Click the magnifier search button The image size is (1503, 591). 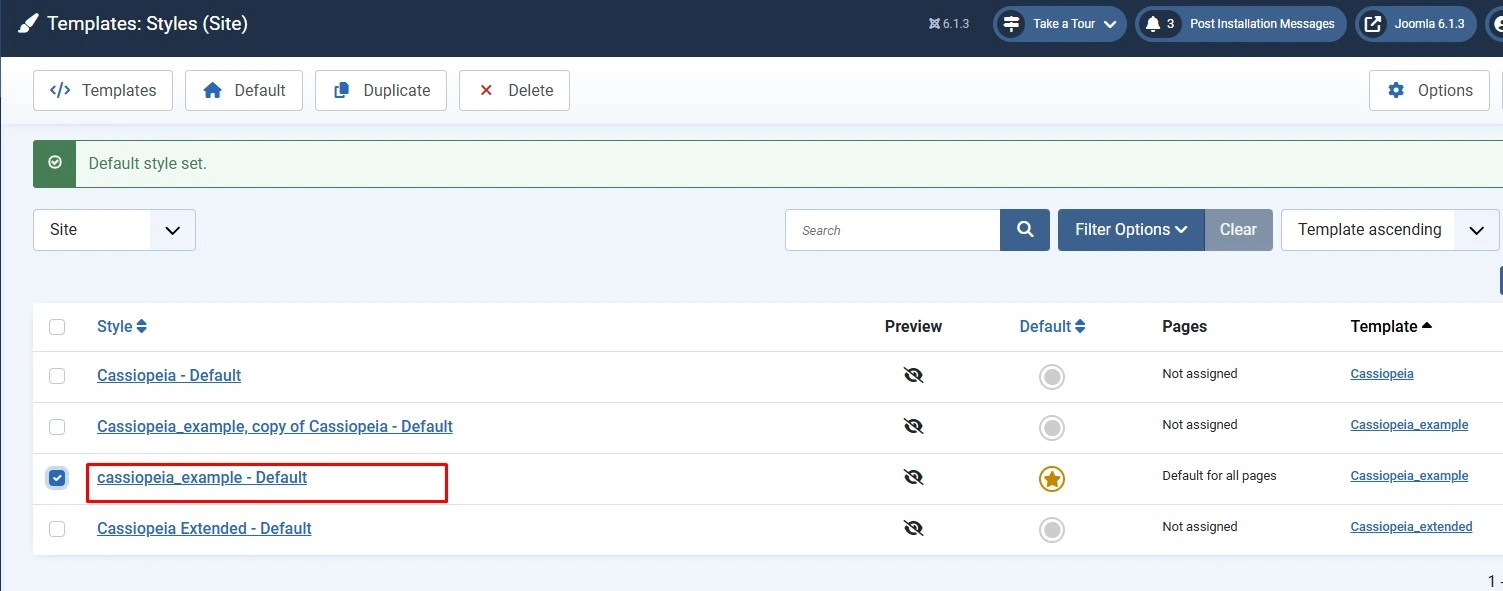[x=1025, y=230]
